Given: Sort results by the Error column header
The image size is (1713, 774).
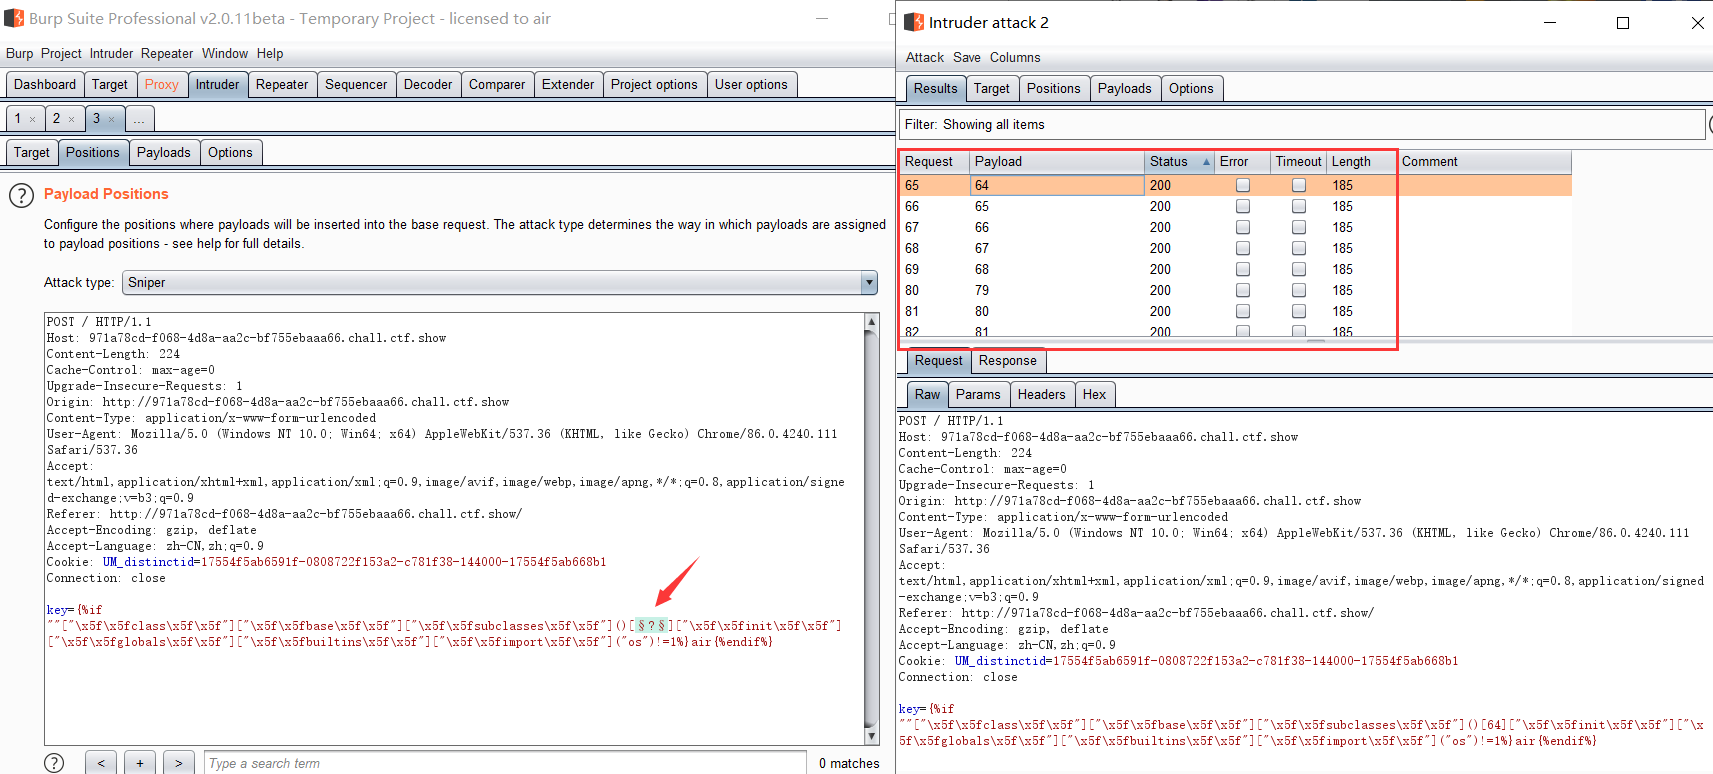Looking at the screenshot, I should (x=1242, y=162).
